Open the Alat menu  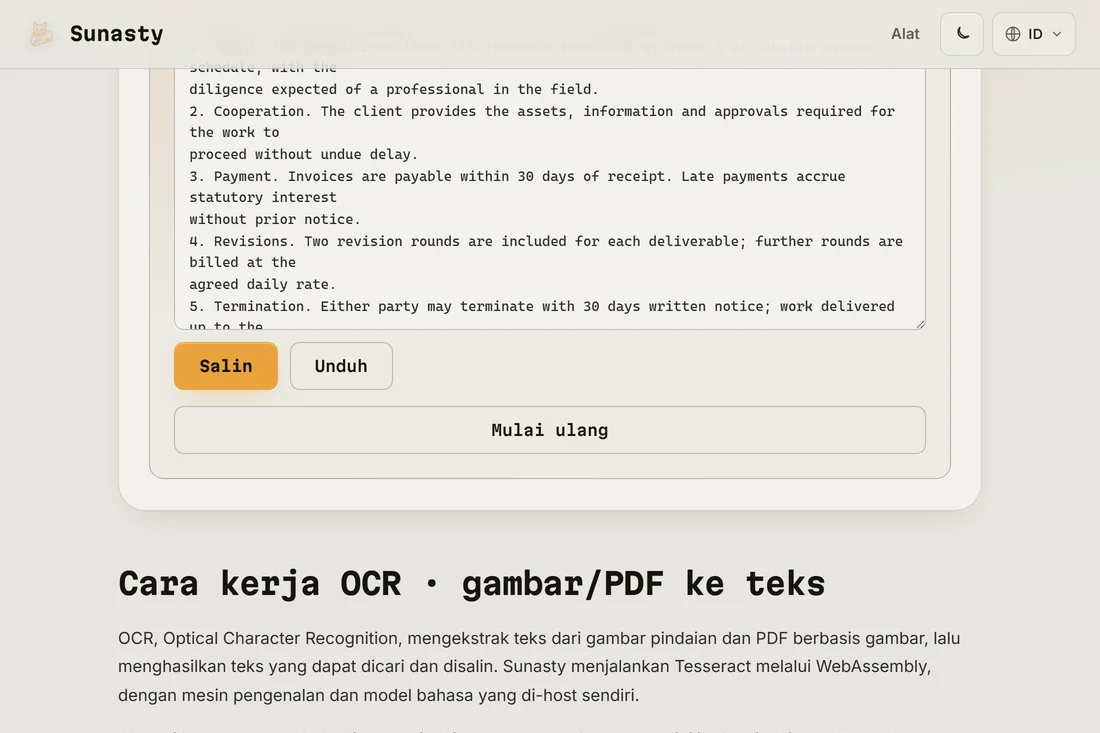[905, 34]
